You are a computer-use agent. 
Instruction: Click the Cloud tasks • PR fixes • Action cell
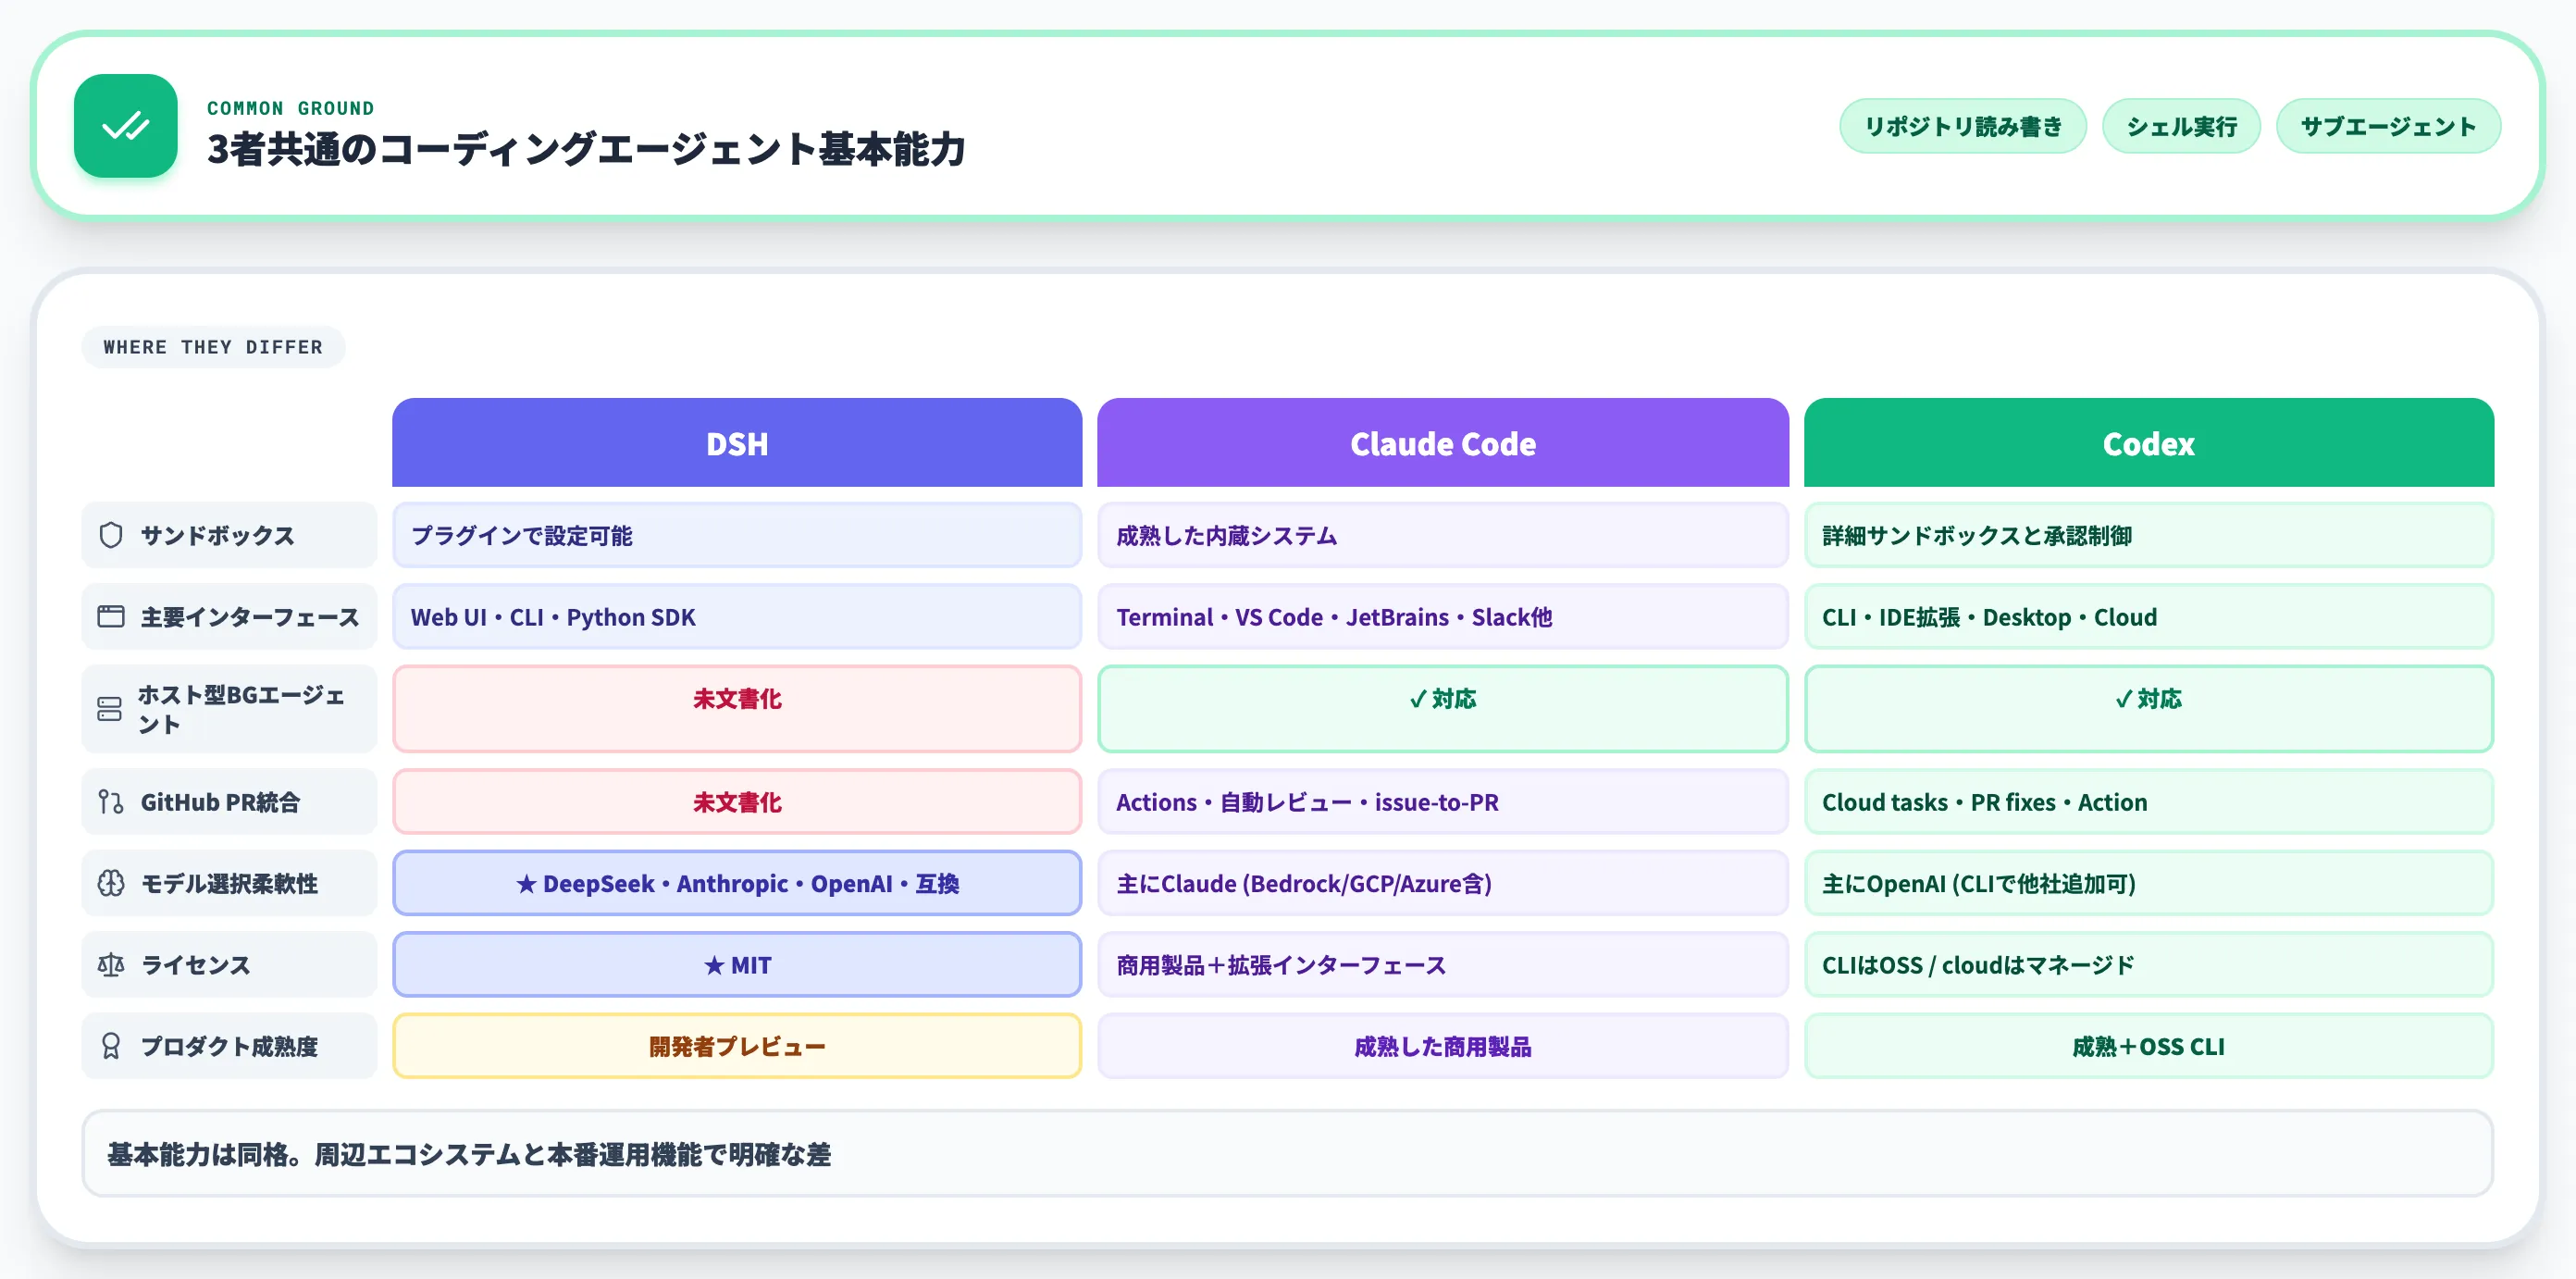pyautogui.click(x=2149, y=802)
